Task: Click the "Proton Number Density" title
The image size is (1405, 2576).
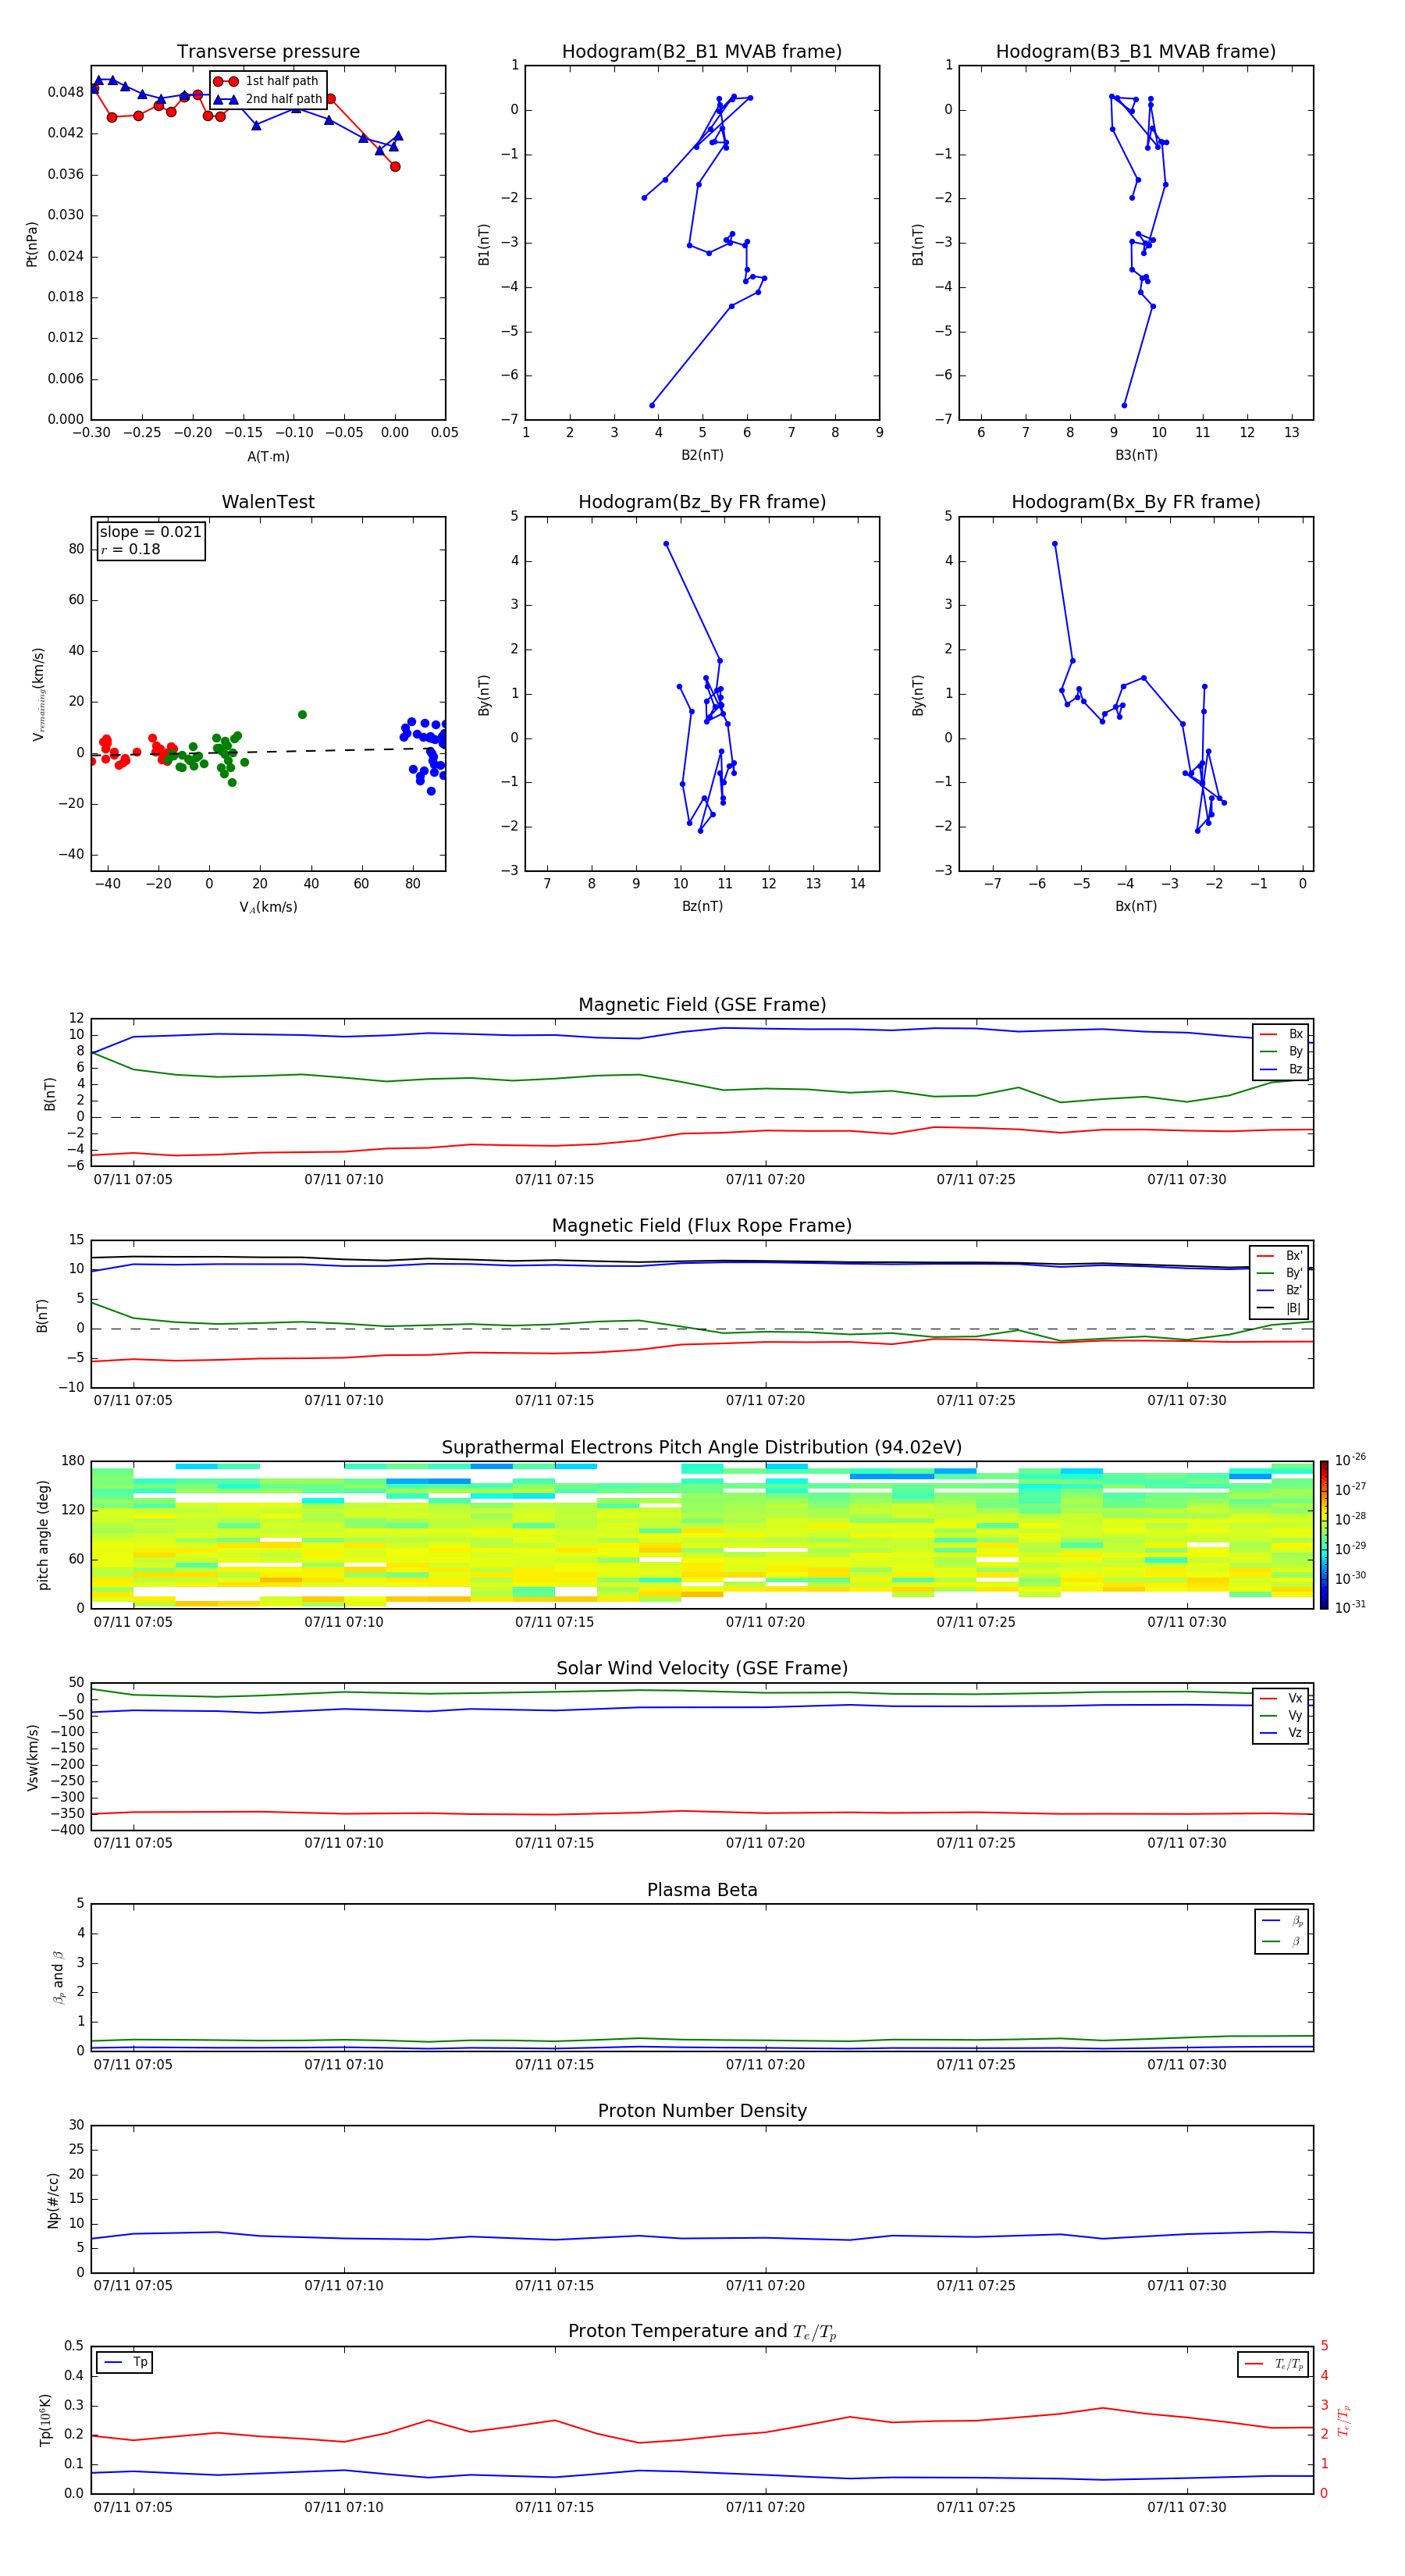Action: pos(702,2111)
